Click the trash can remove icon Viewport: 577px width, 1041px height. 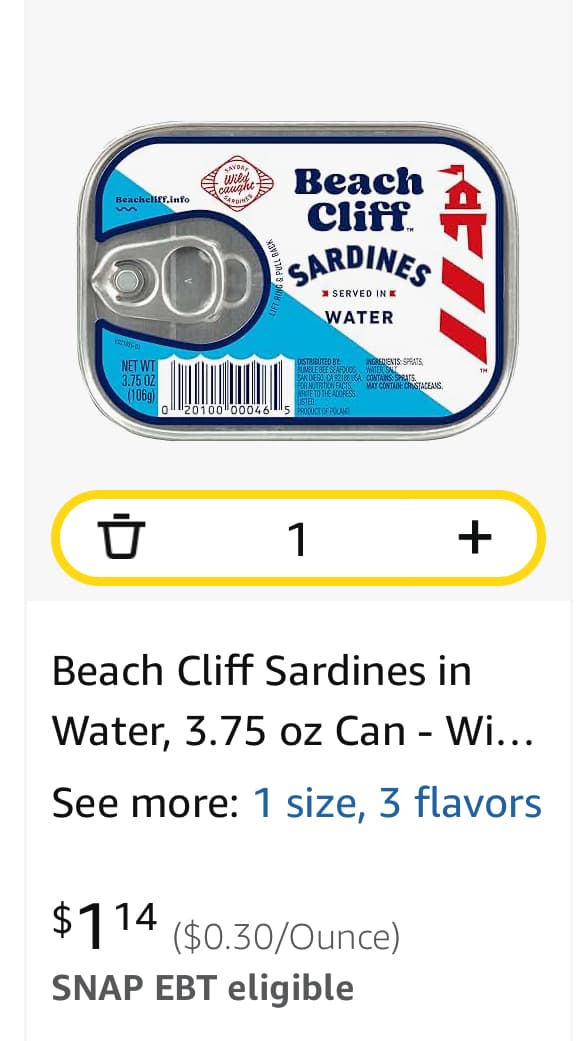pyautogui.click(x=121, y=536)
